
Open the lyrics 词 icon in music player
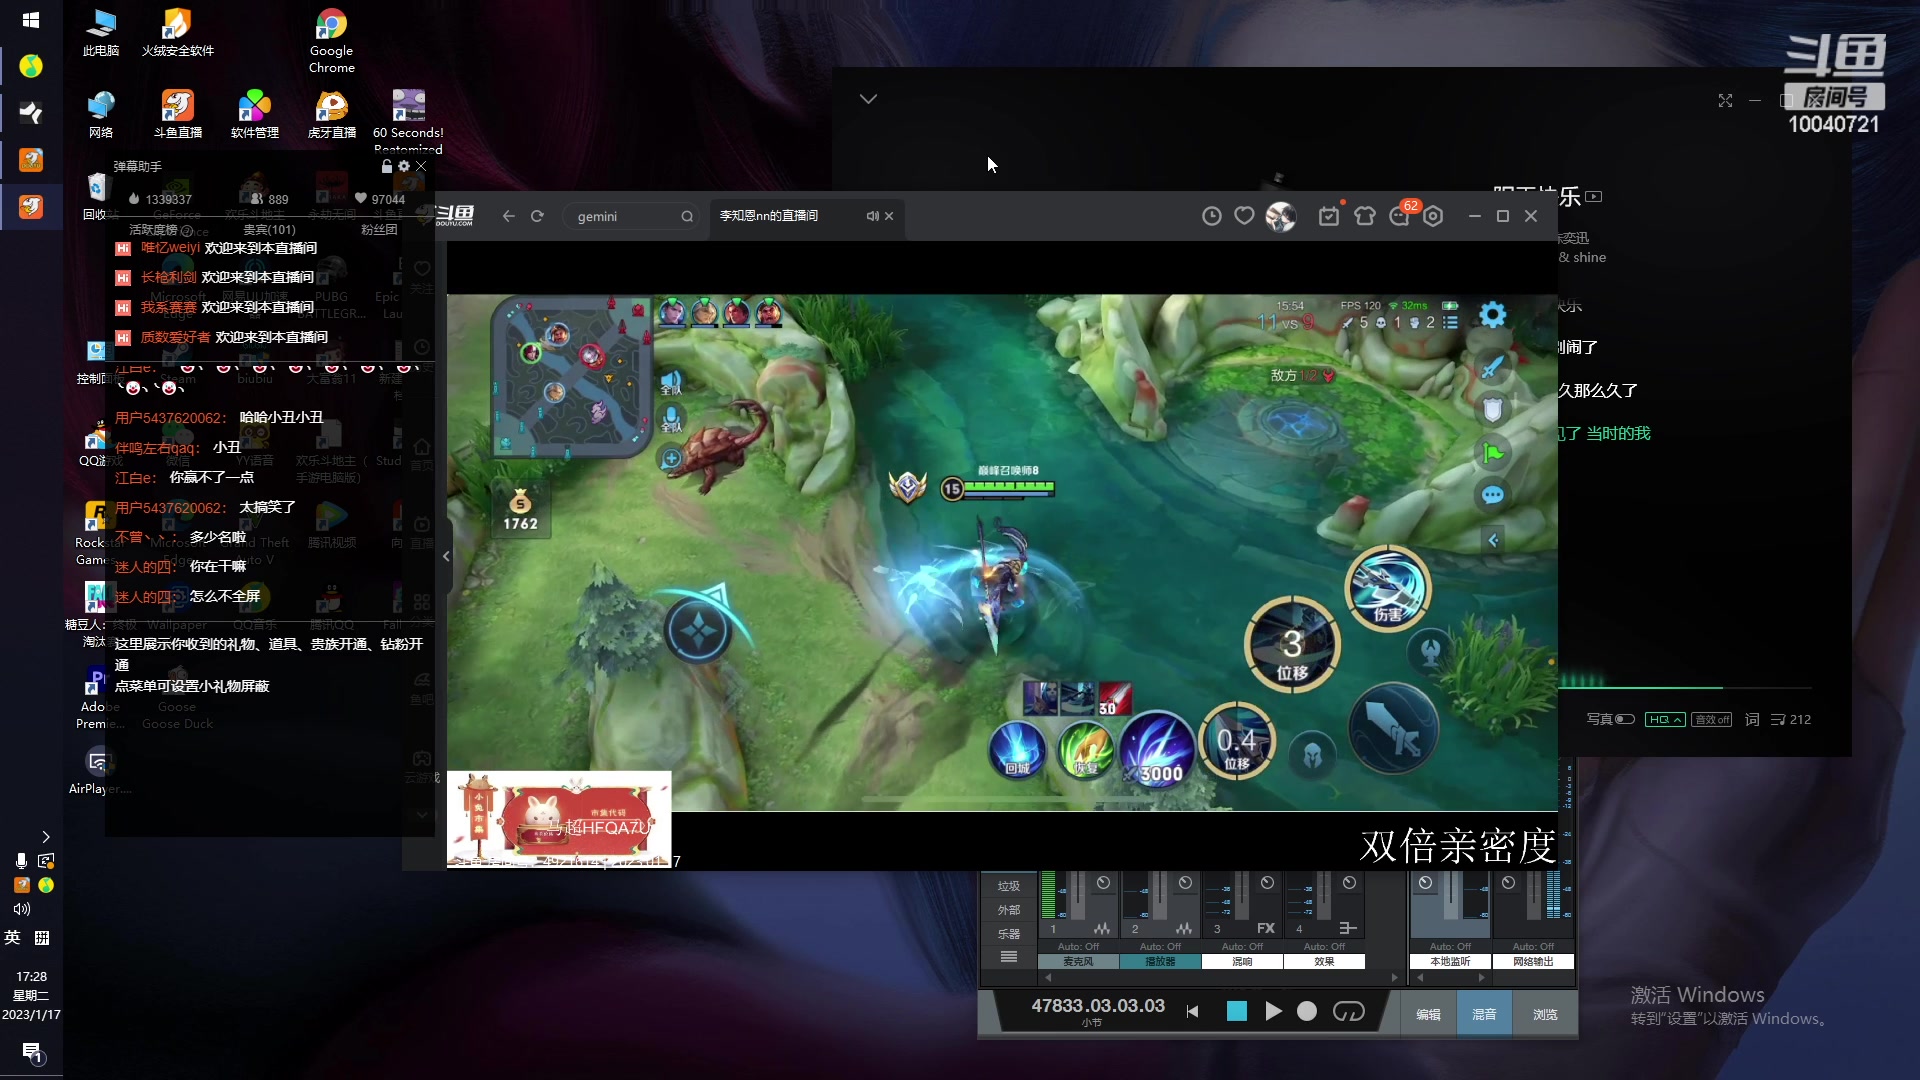click(x=1752, y=720)
